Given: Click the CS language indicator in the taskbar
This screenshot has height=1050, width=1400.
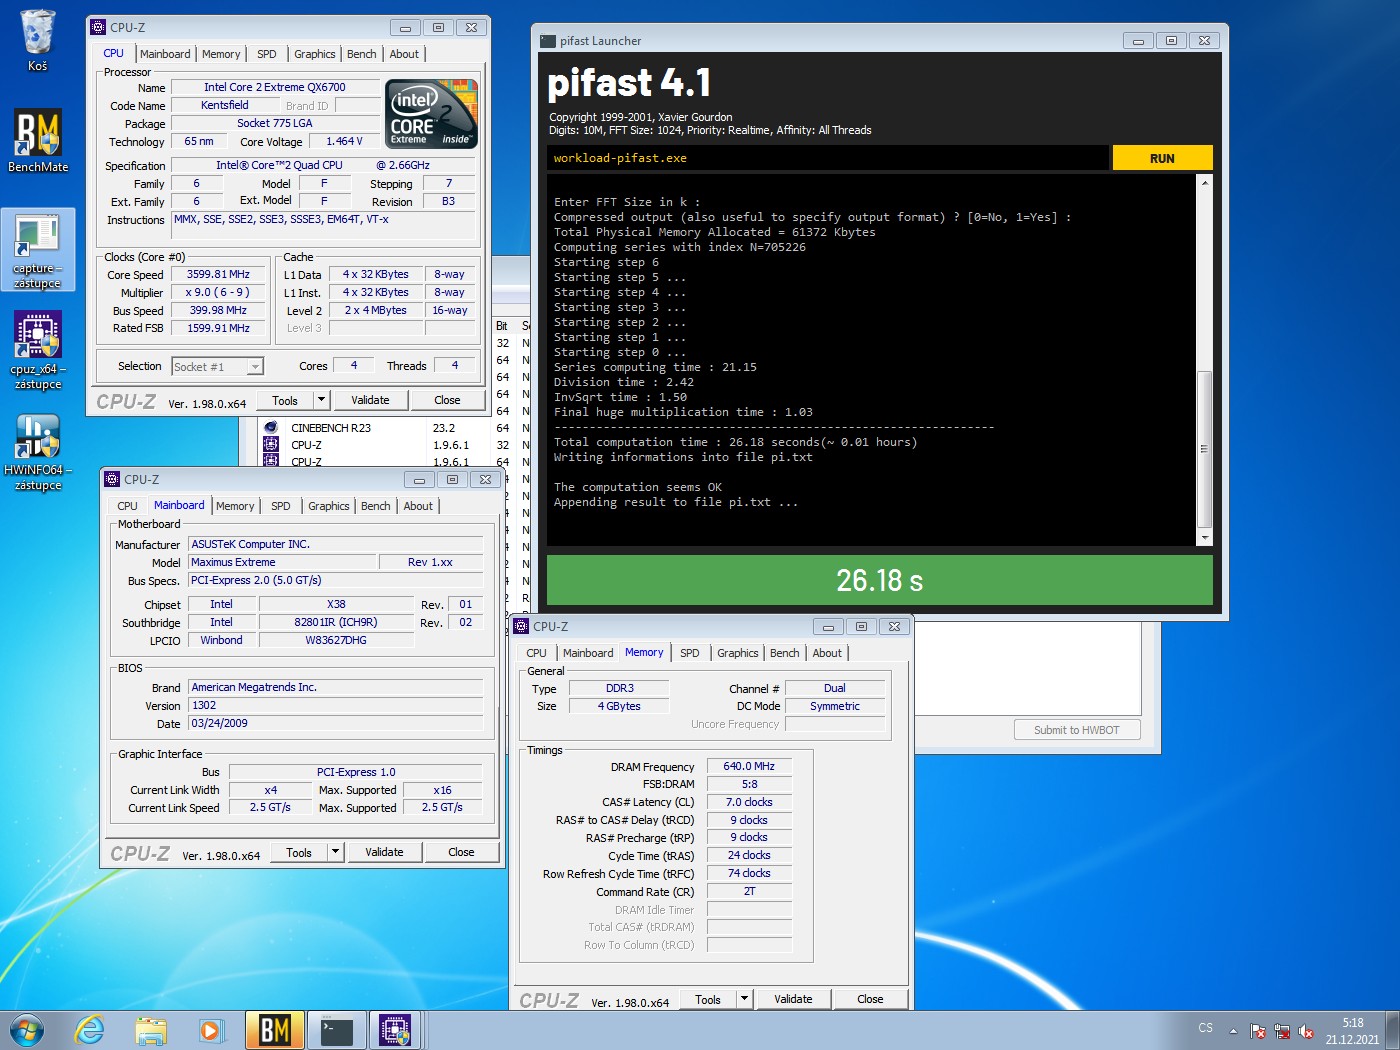Looking at the screenshot, I should click(x=1205, y=1028).
